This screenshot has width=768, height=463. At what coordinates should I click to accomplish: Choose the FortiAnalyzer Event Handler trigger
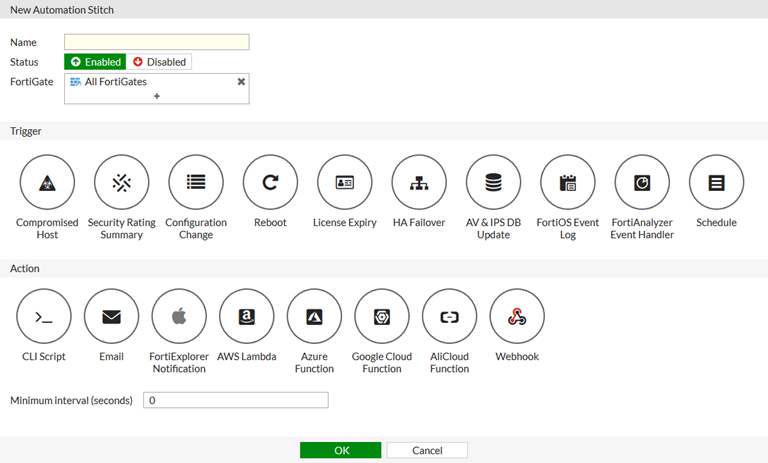642,182
